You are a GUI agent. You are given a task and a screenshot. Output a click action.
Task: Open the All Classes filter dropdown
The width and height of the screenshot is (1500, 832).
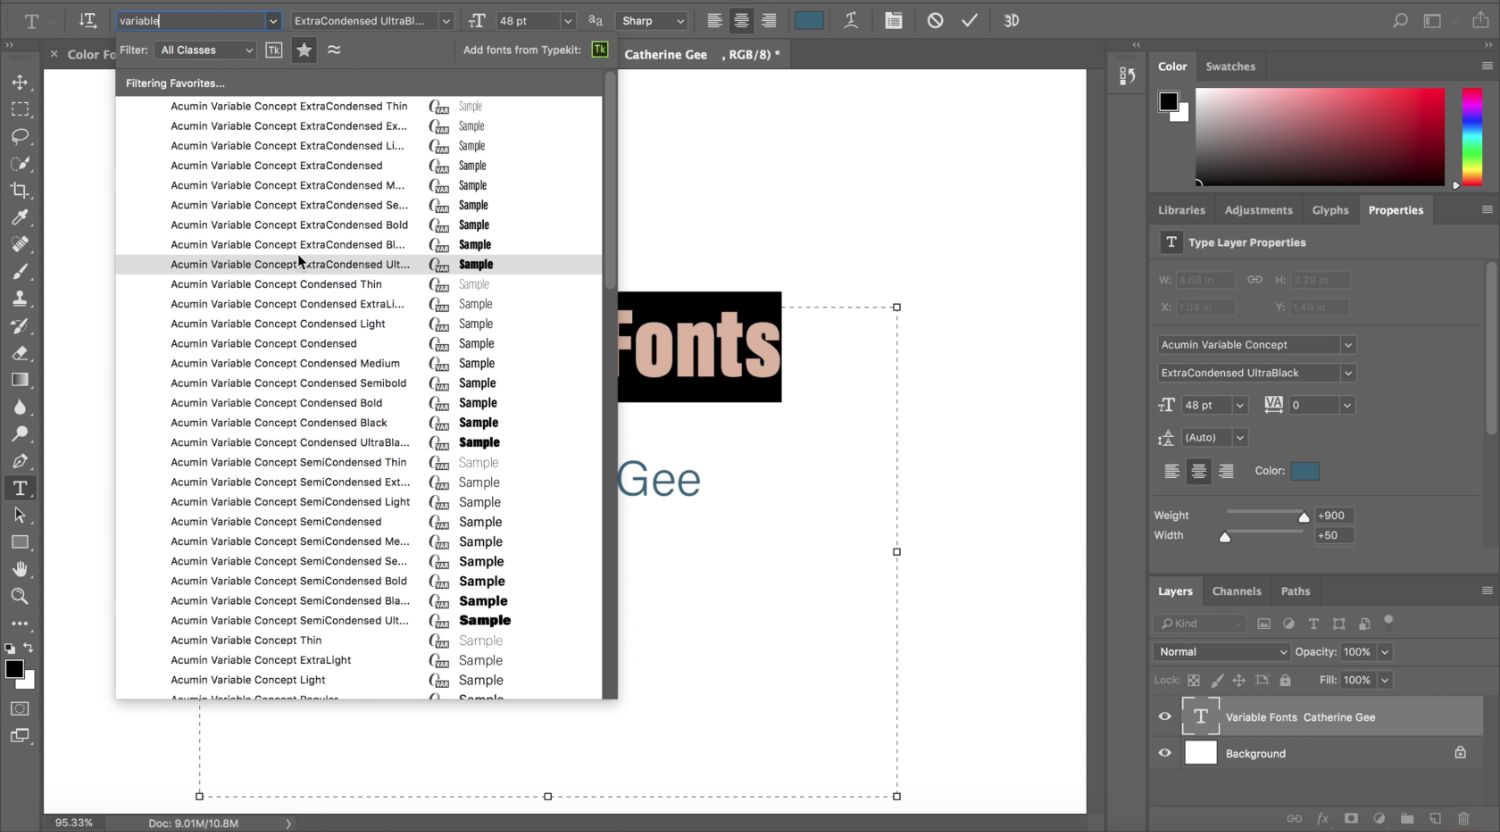click(206, 50)
